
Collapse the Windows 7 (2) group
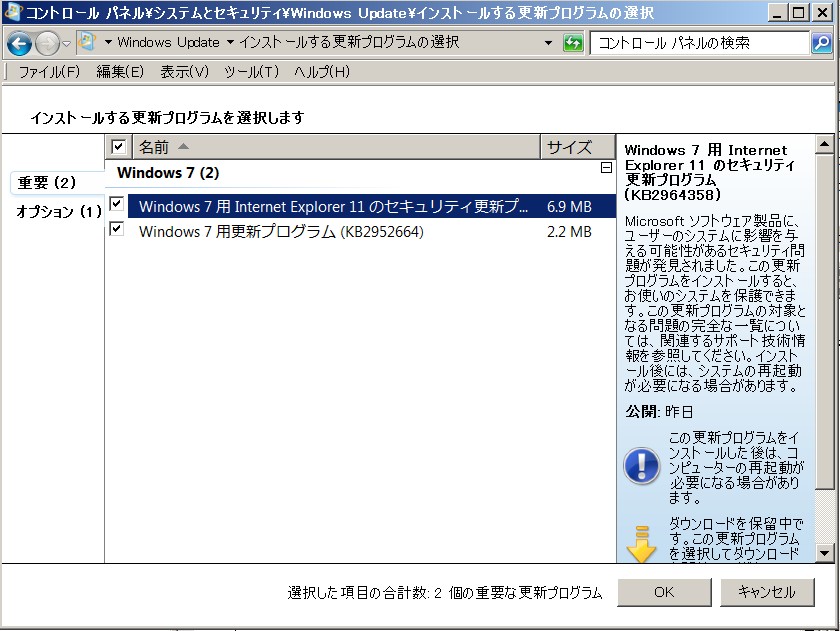(606, 168)
